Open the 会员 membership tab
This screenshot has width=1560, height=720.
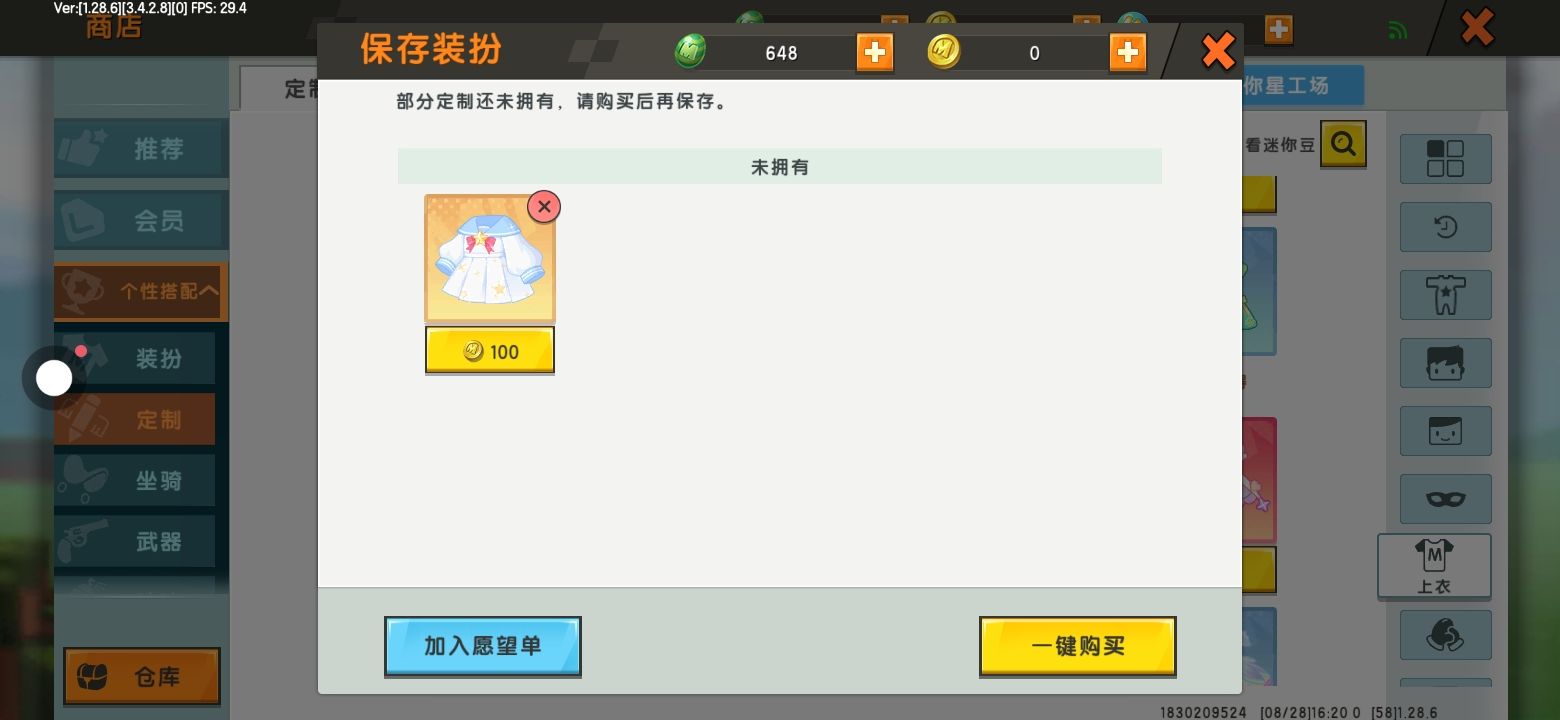click(x=141, y=221)
